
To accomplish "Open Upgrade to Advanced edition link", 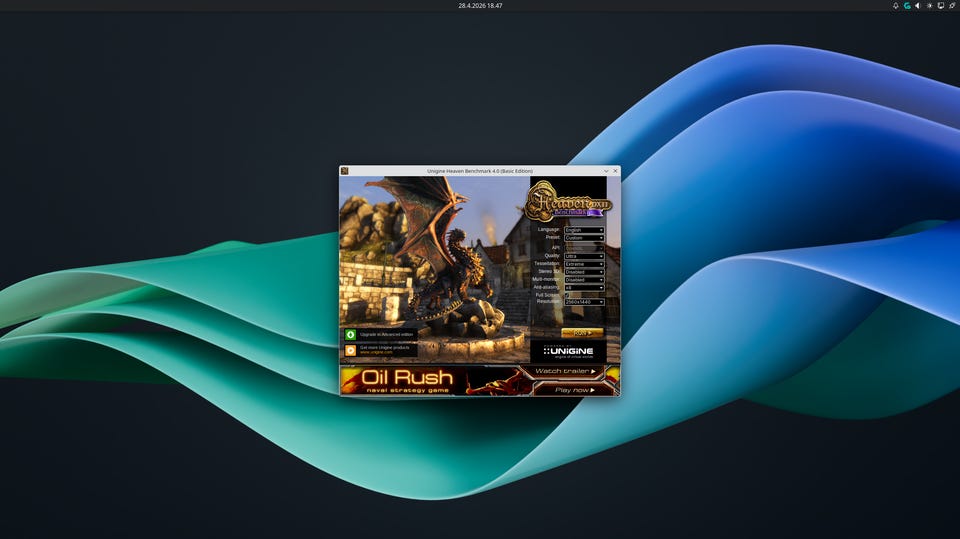I will (386, 334).
